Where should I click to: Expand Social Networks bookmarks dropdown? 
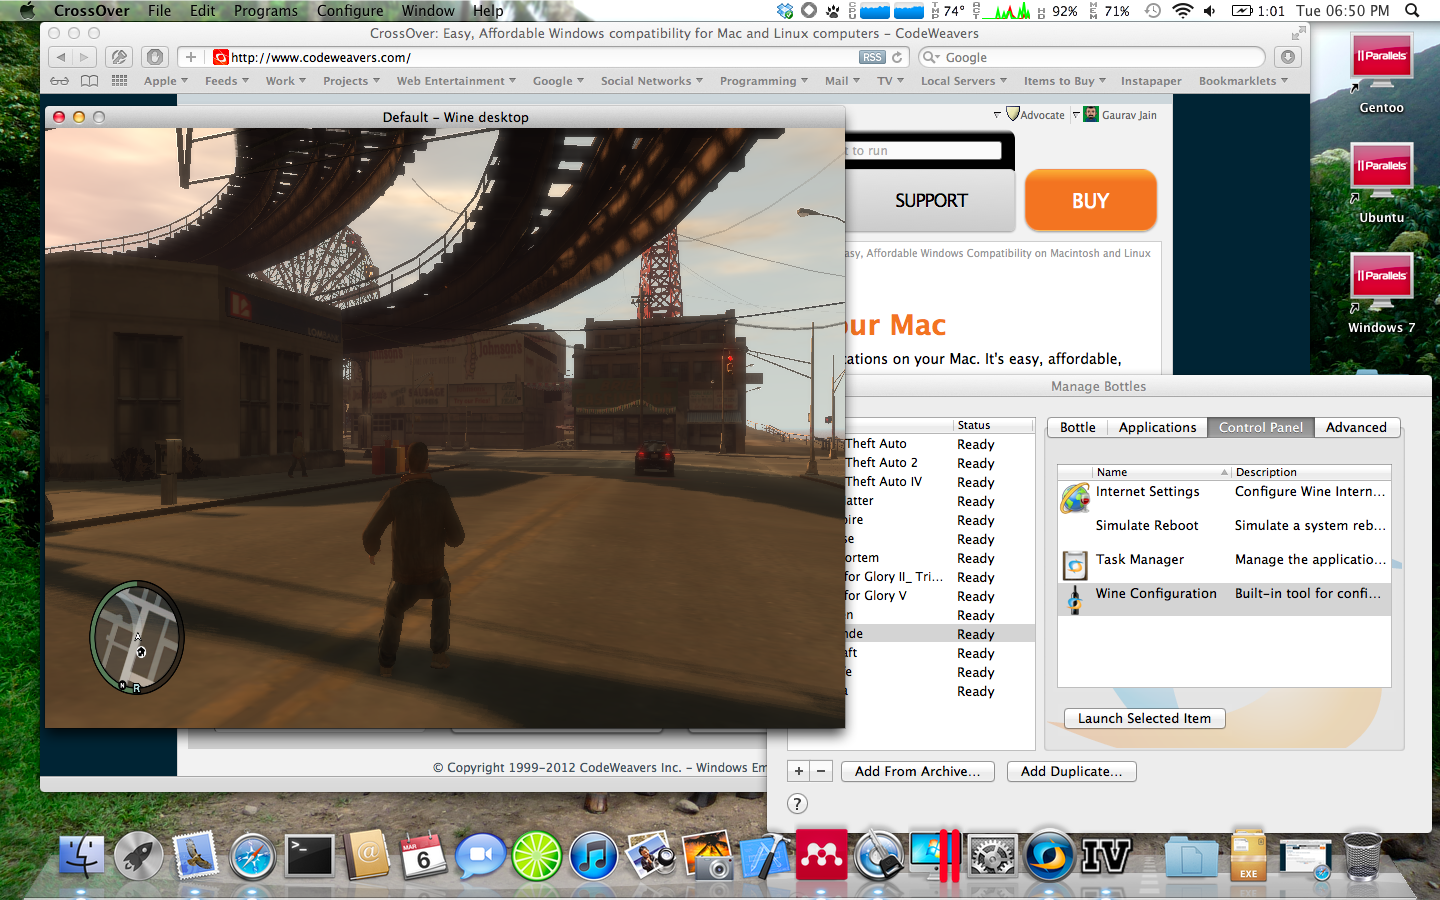tap(652, 81)
